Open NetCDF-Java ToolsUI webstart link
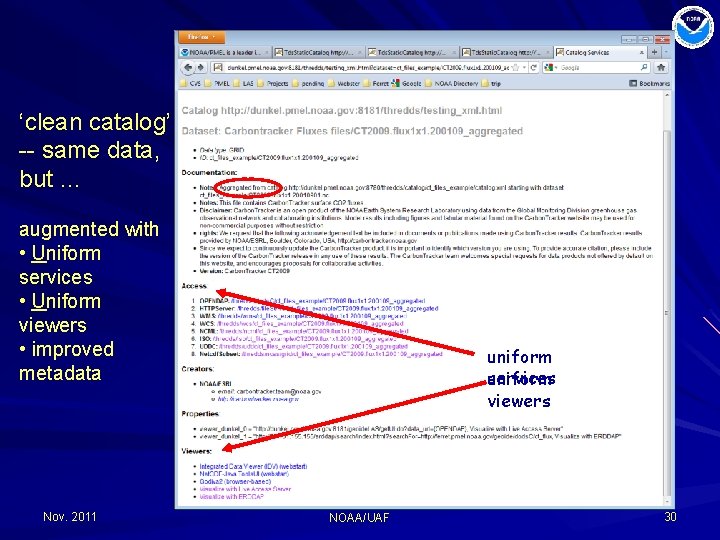720x540 pixels. click(244, 474)
